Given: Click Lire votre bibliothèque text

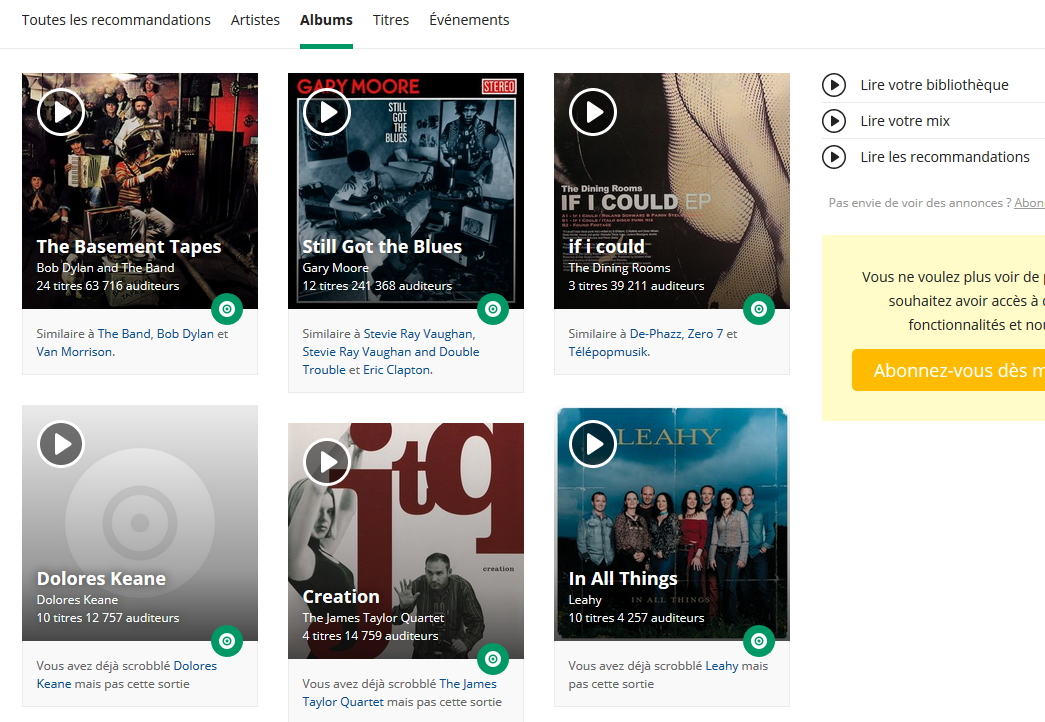Looking at the screenshot, I should (x=934, y=85).
